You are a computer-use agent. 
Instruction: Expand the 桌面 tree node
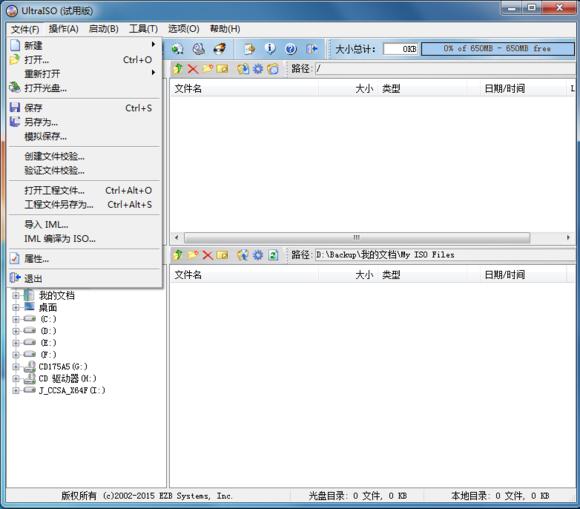tap(16, 307)
